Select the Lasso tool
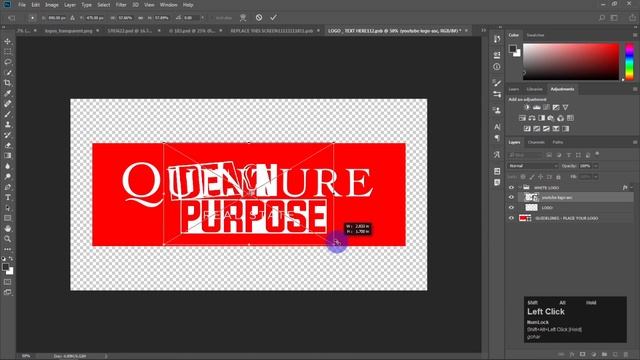The image size is (640, 360). pos(7,62)
